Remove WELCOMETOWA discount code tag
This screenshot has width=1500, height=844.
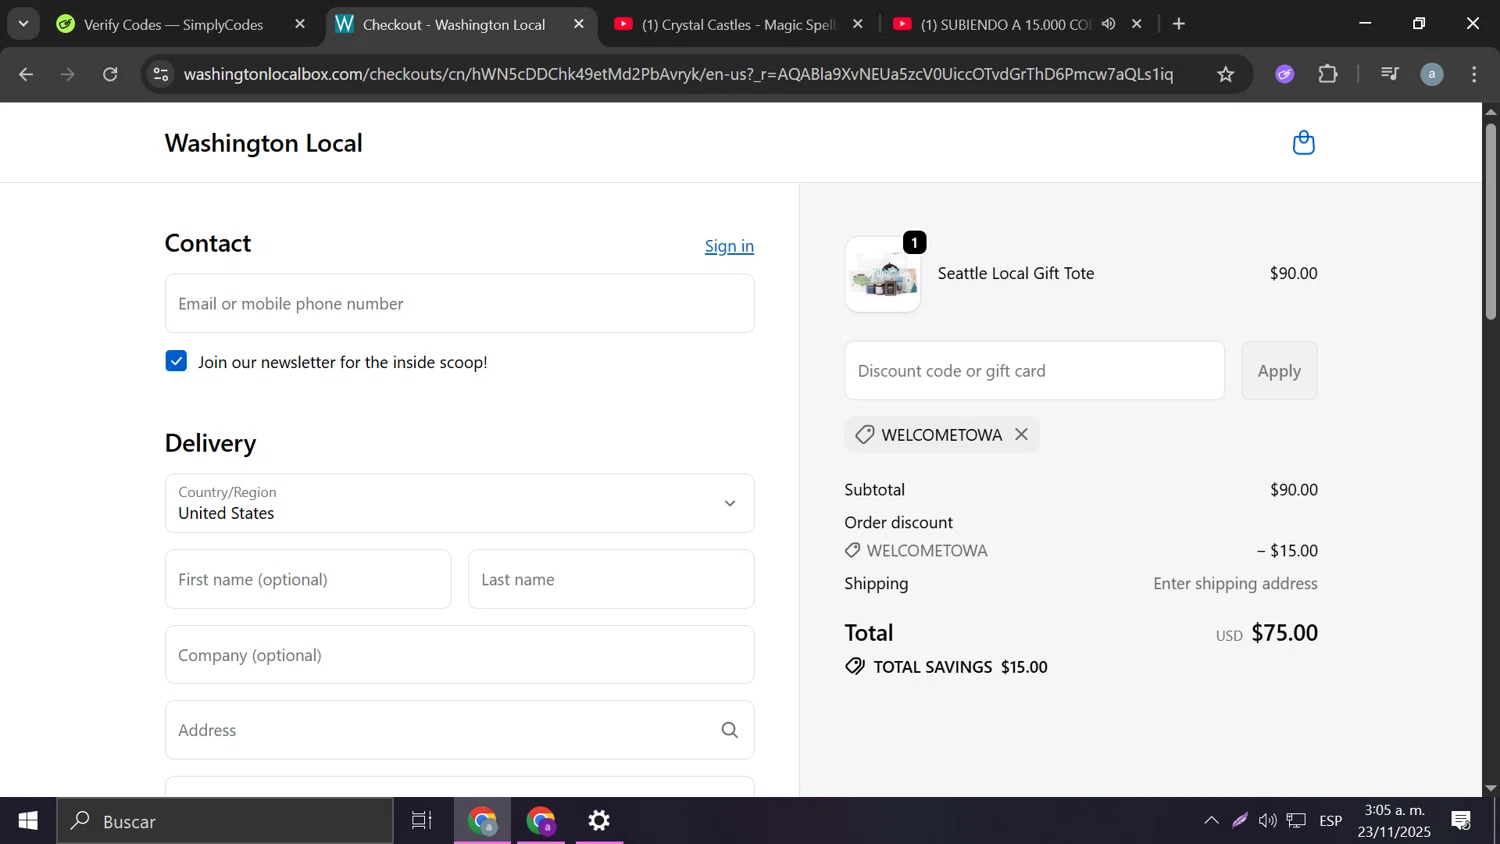1021,434
